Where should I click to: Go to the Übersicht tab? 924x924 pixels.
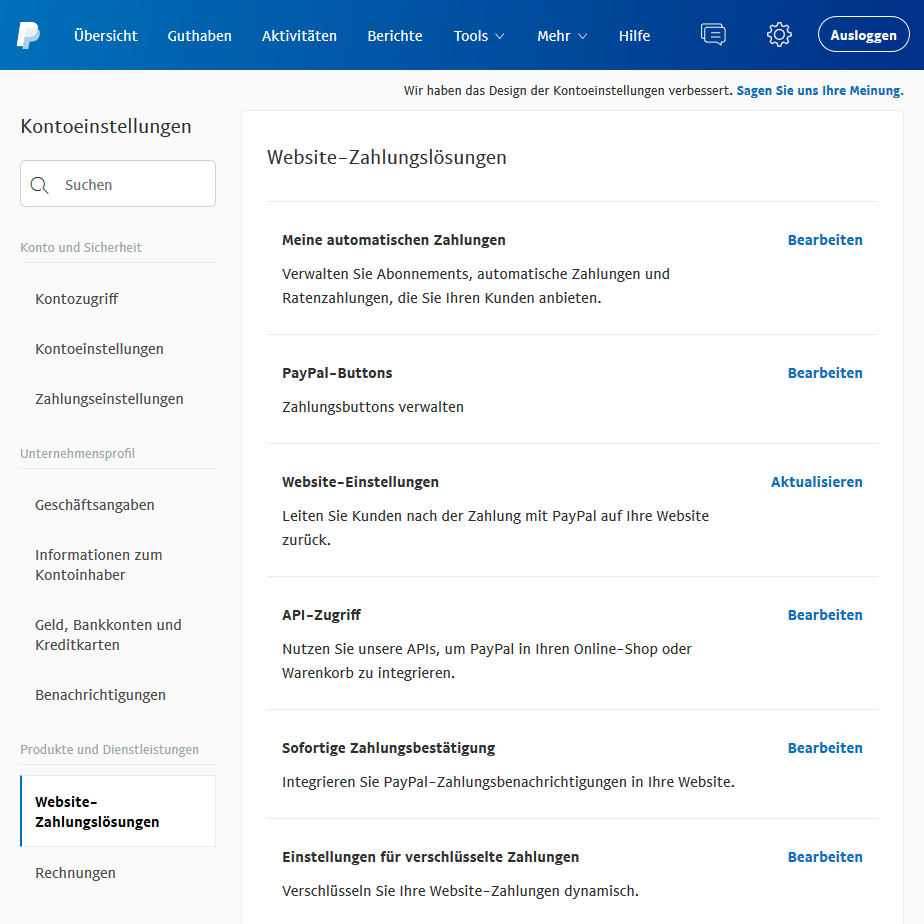pos(105,36)
